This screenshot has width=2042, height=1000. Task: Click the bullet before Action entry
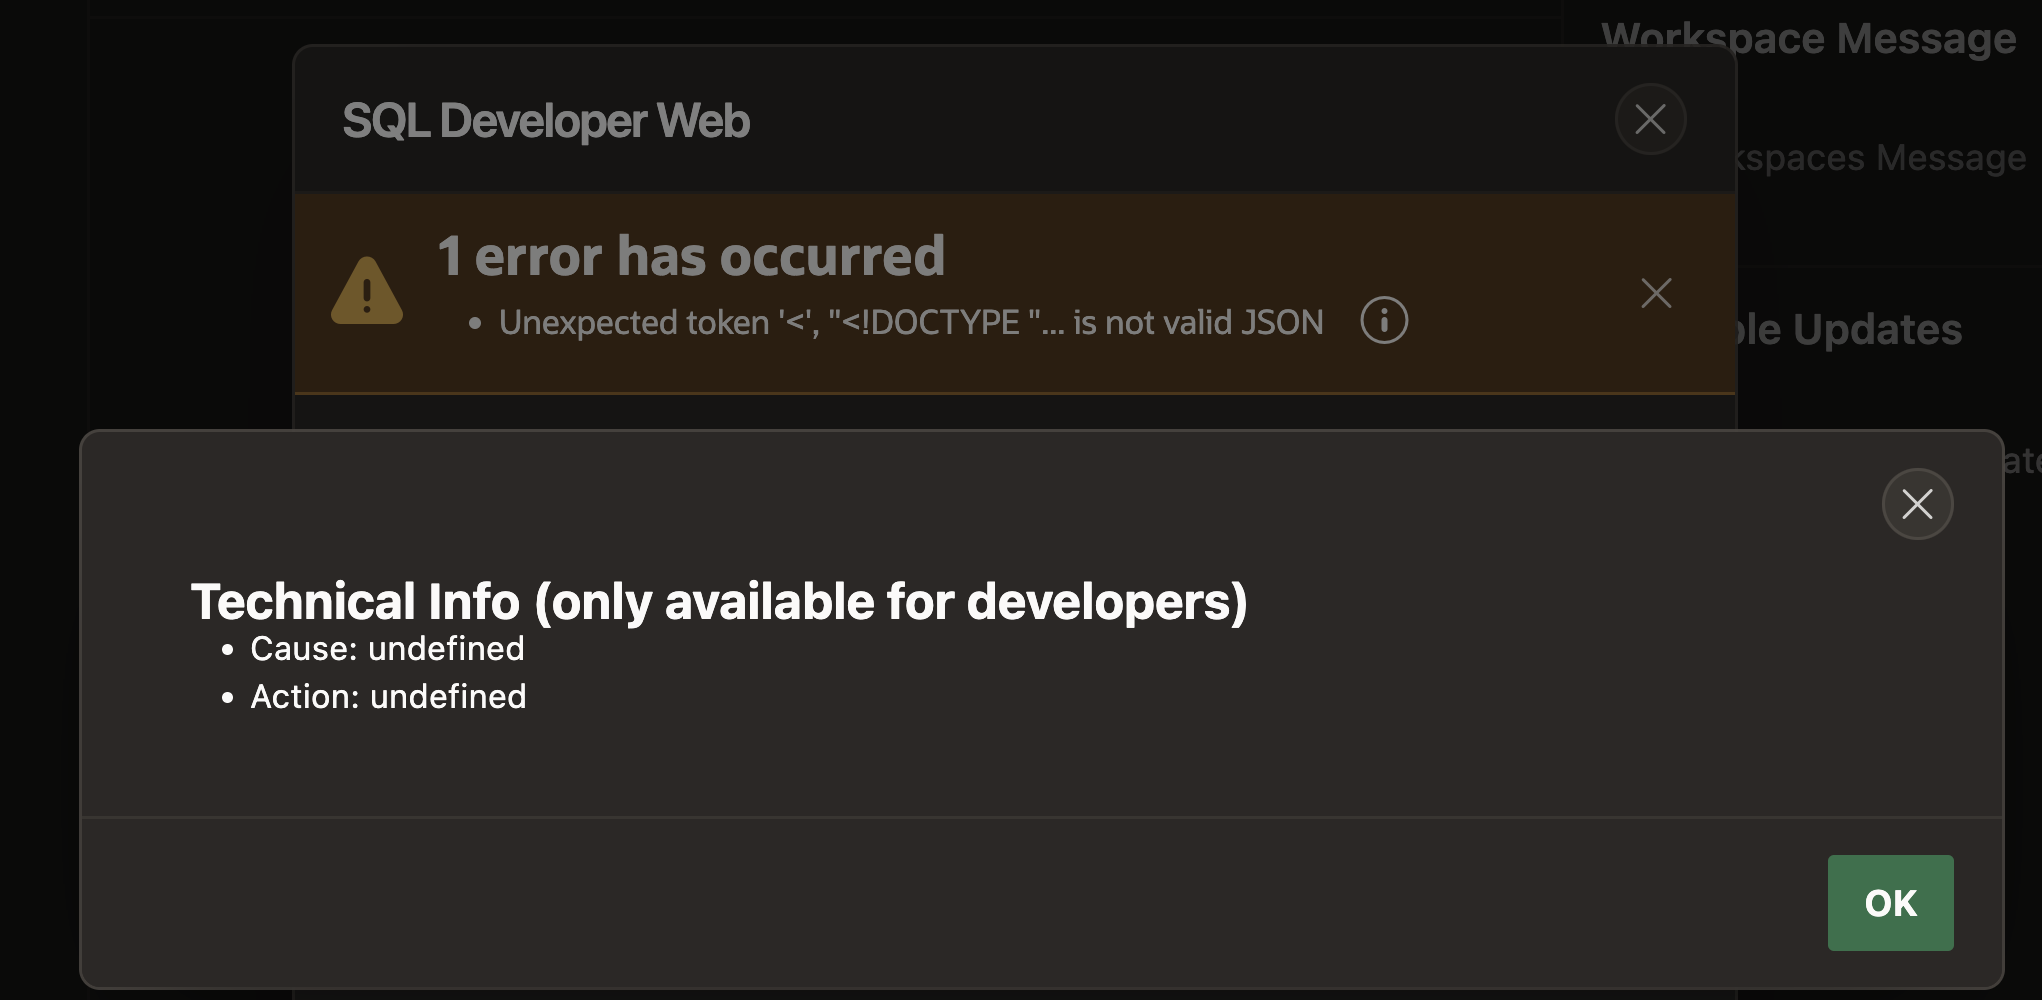(x=228, y=698)
